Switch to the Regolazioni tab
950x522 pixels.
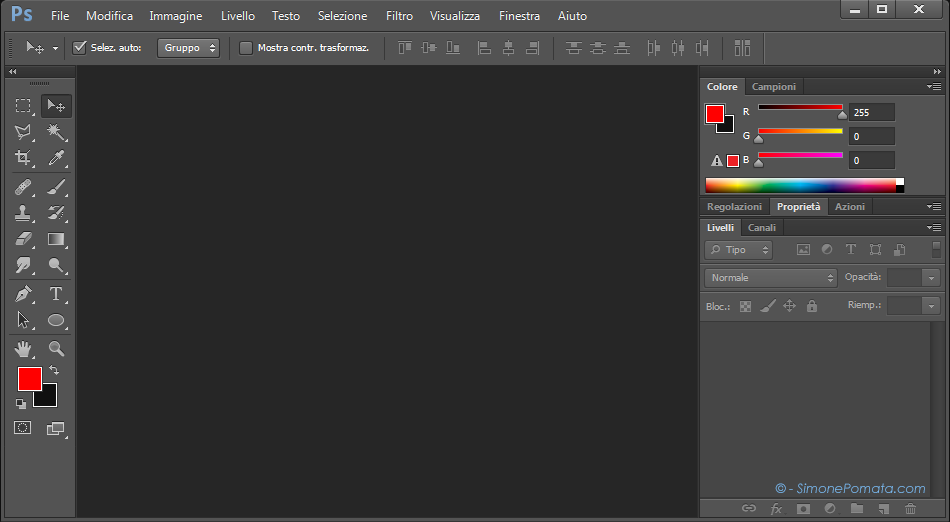734,206
